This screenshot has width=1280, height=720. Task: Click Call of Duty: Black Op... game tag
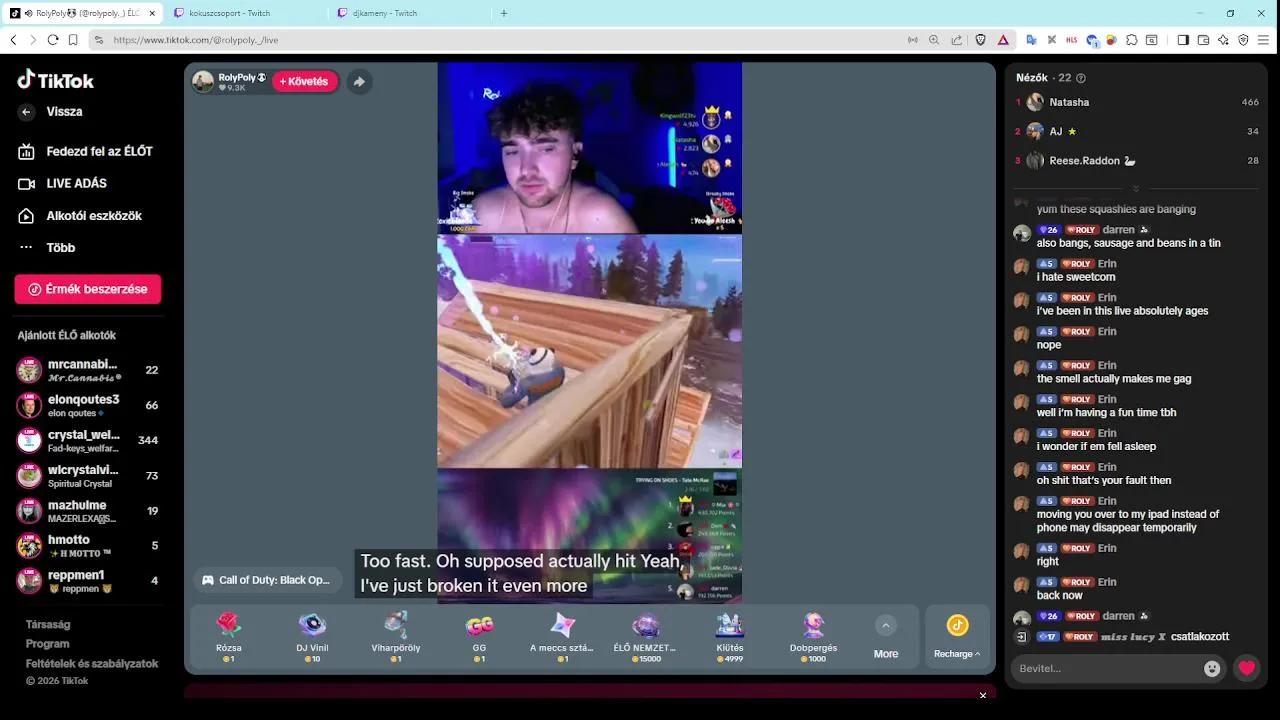(265, 580)
